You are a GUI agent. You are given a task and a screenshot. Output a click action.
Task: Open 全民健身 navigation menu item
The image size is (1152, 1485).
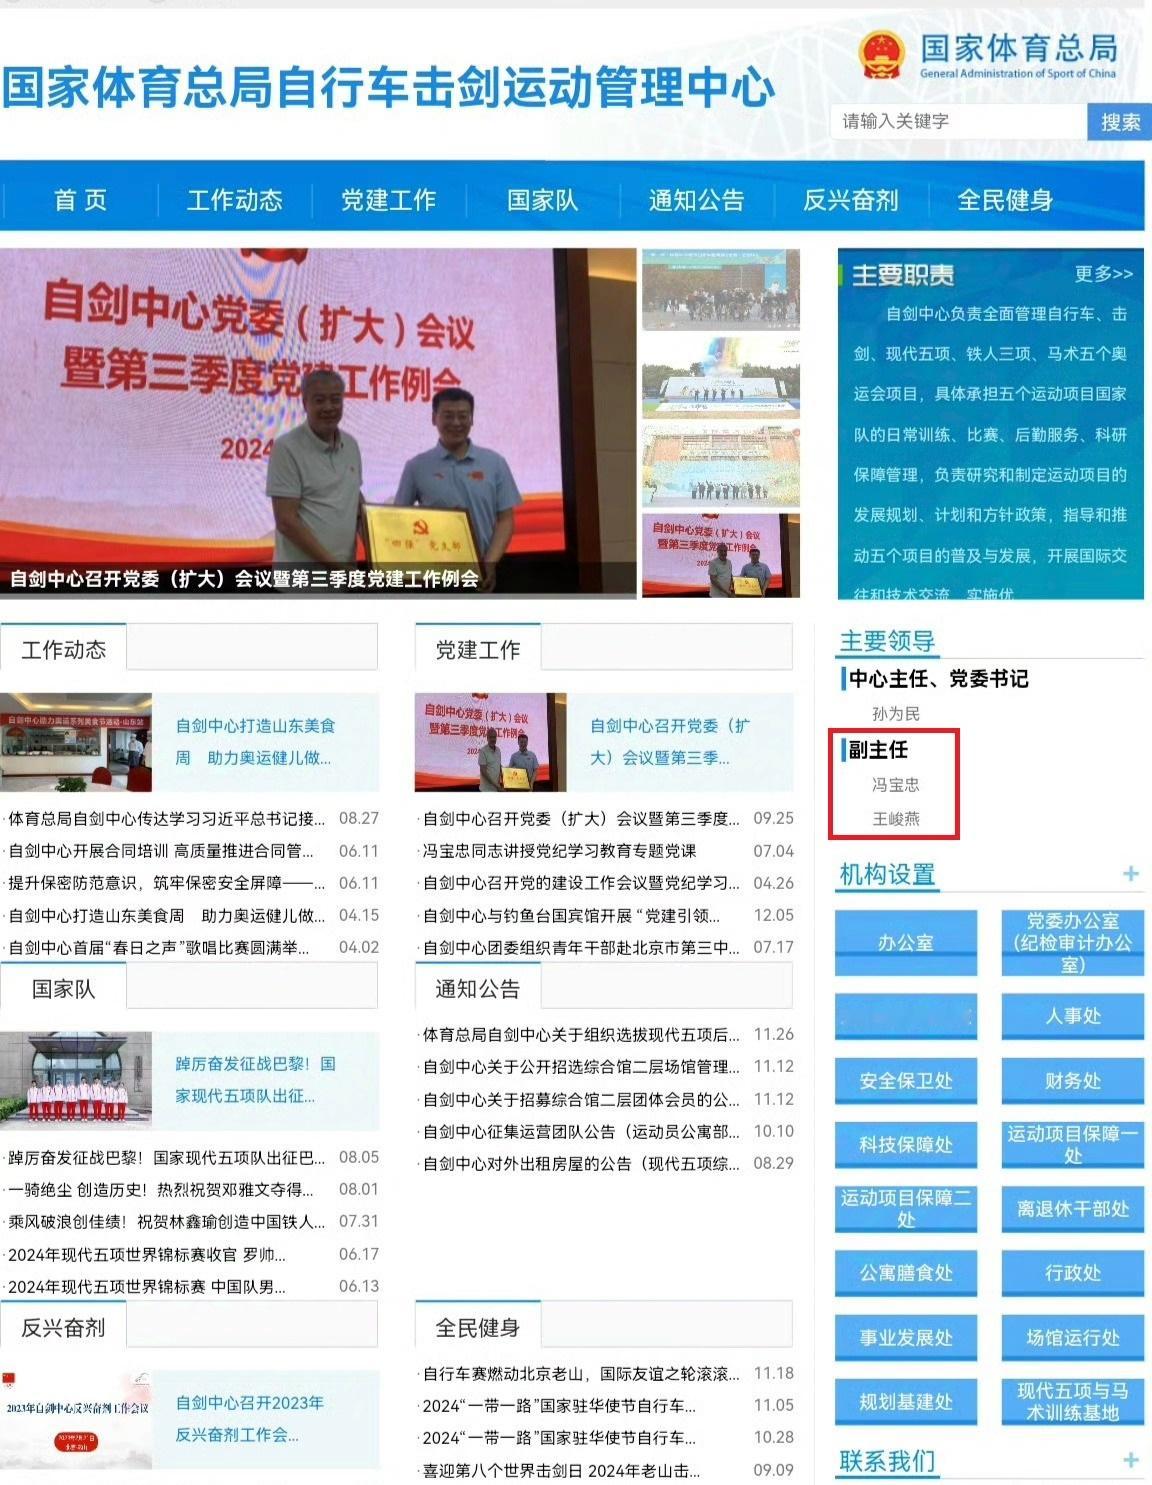pyautogui.click(x=1005, y=200)
